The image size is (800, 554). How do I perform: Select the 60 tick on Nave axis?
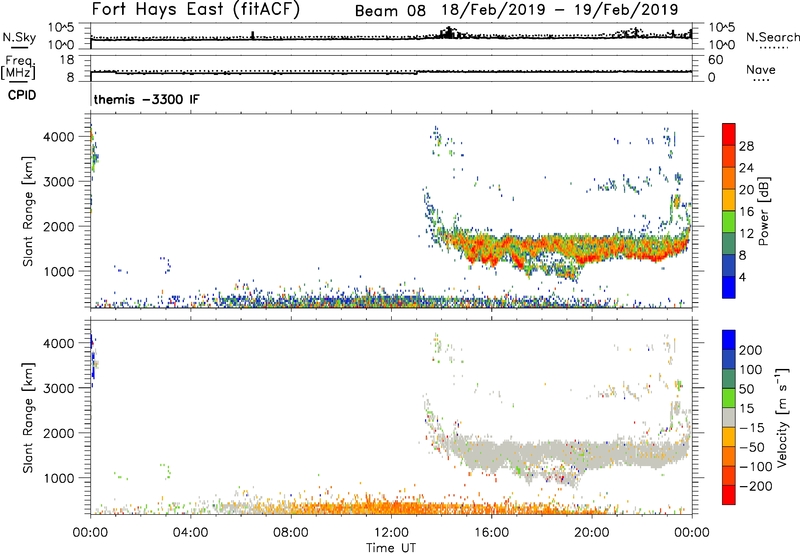[x=715, y=60]
